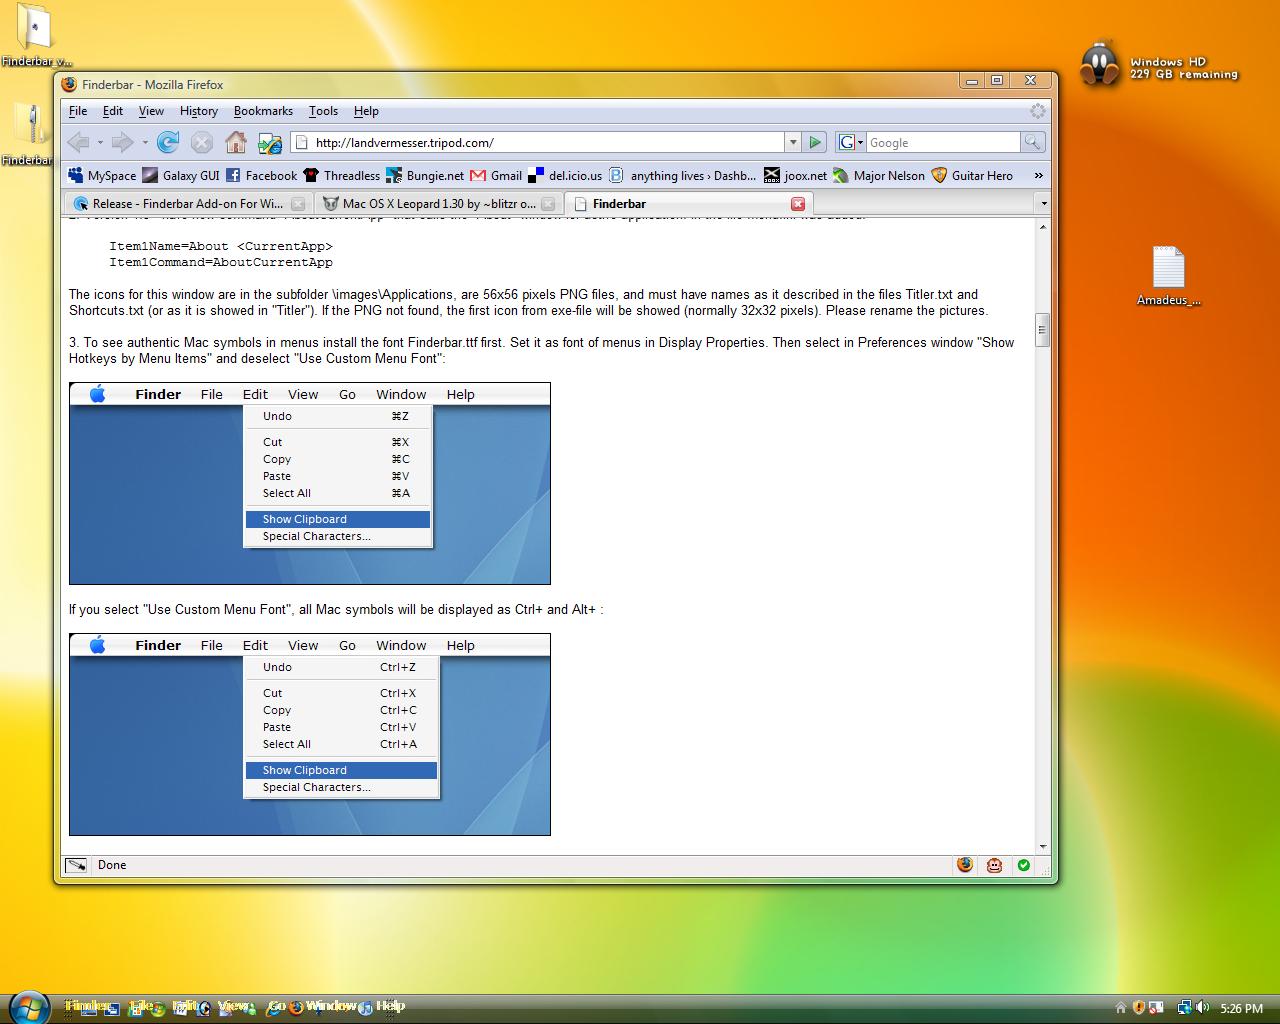This screenshot has height=1024, width=1280.
Task: Close the Release - Finderbar Add-on tab
Action: click(x=298, y=203)
